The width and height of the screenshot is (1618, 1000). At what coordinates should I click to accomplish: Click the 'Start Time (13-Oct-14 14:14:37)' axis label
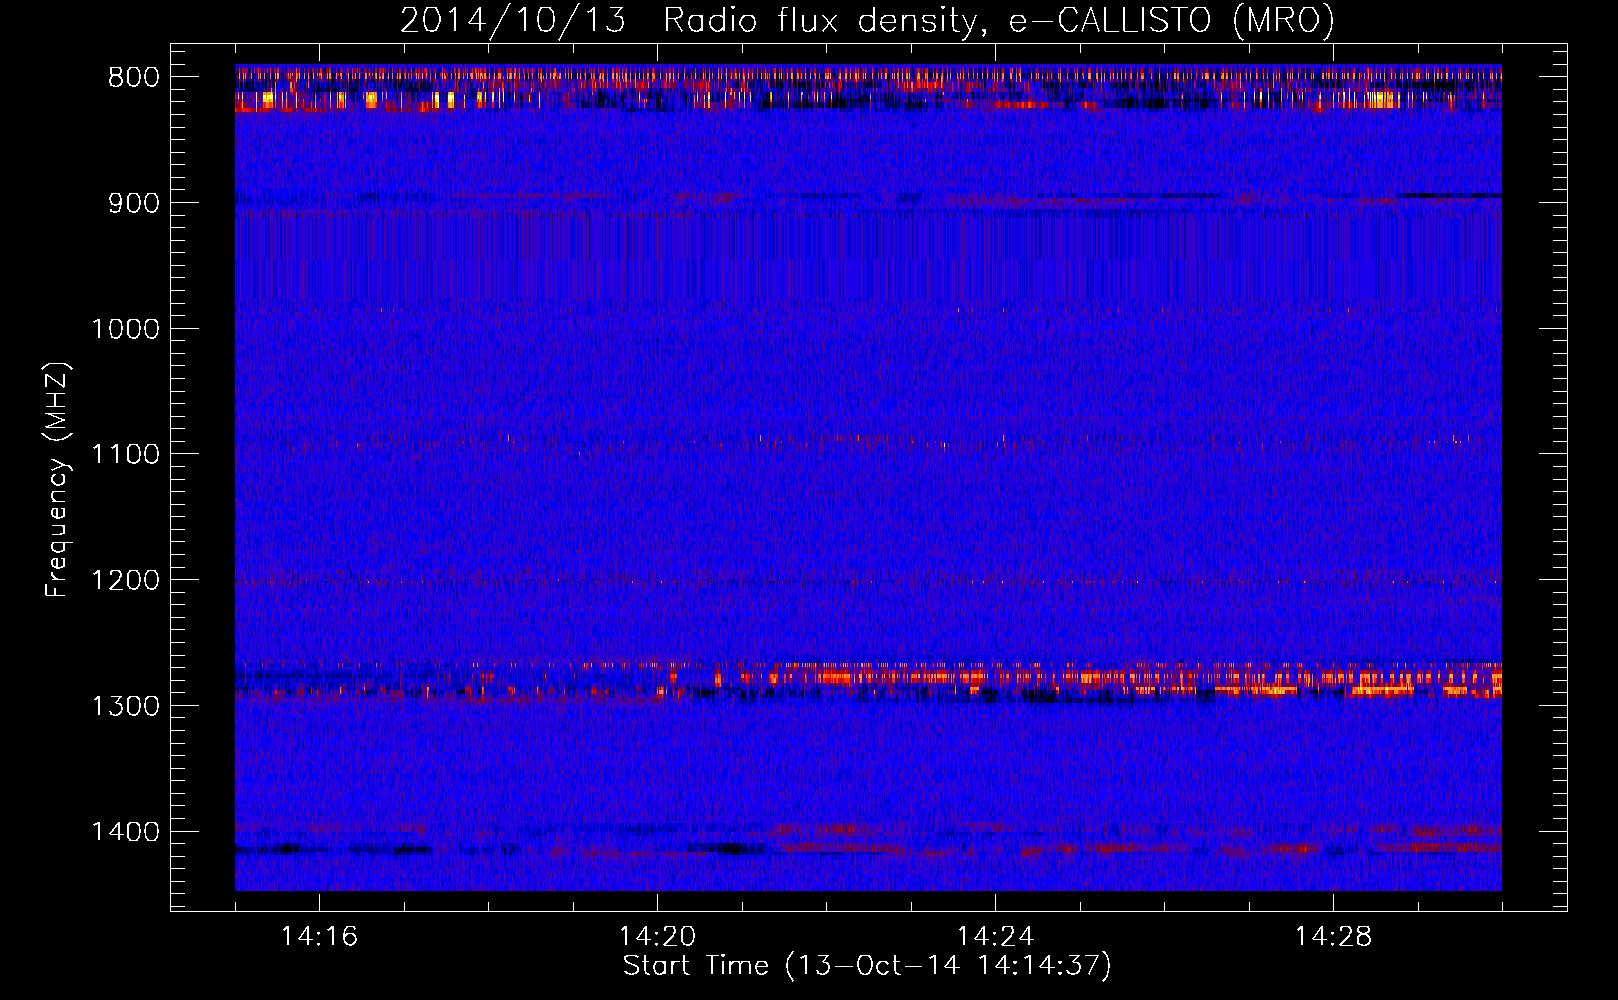tap(867, 966)
